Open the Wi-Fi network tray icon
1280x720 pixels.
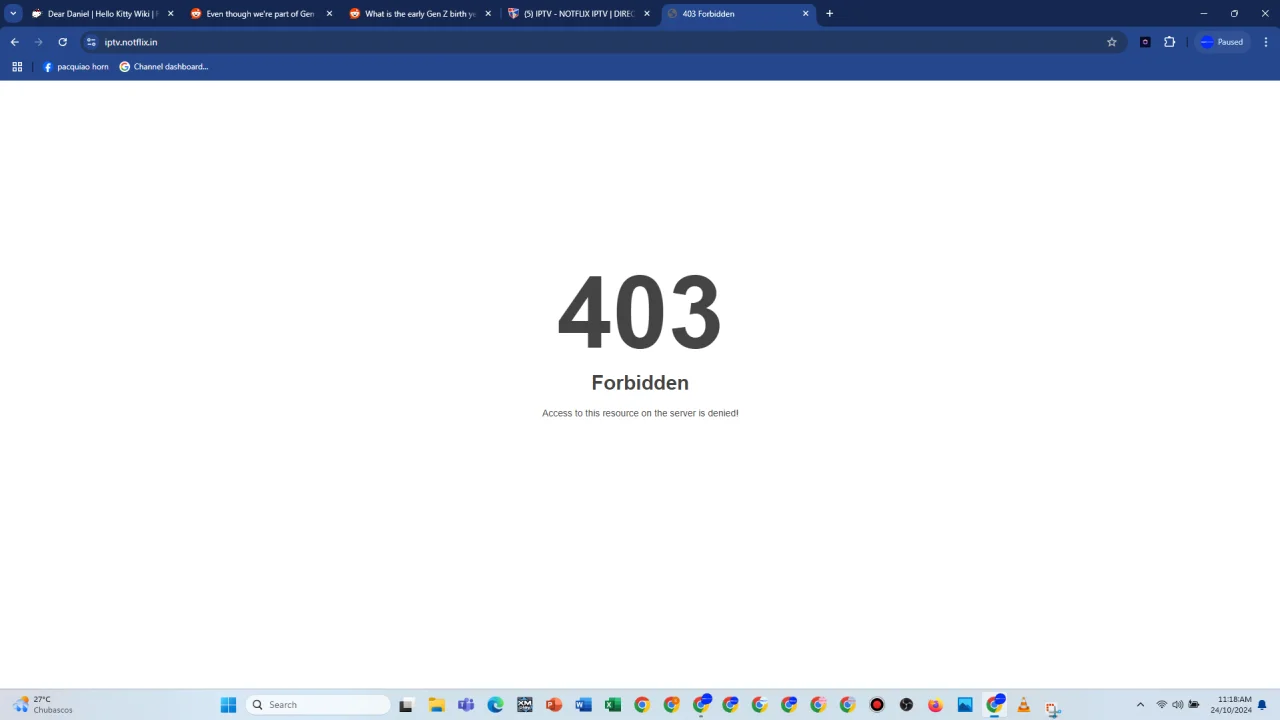pyautogui.click(x=1162, y=705)
